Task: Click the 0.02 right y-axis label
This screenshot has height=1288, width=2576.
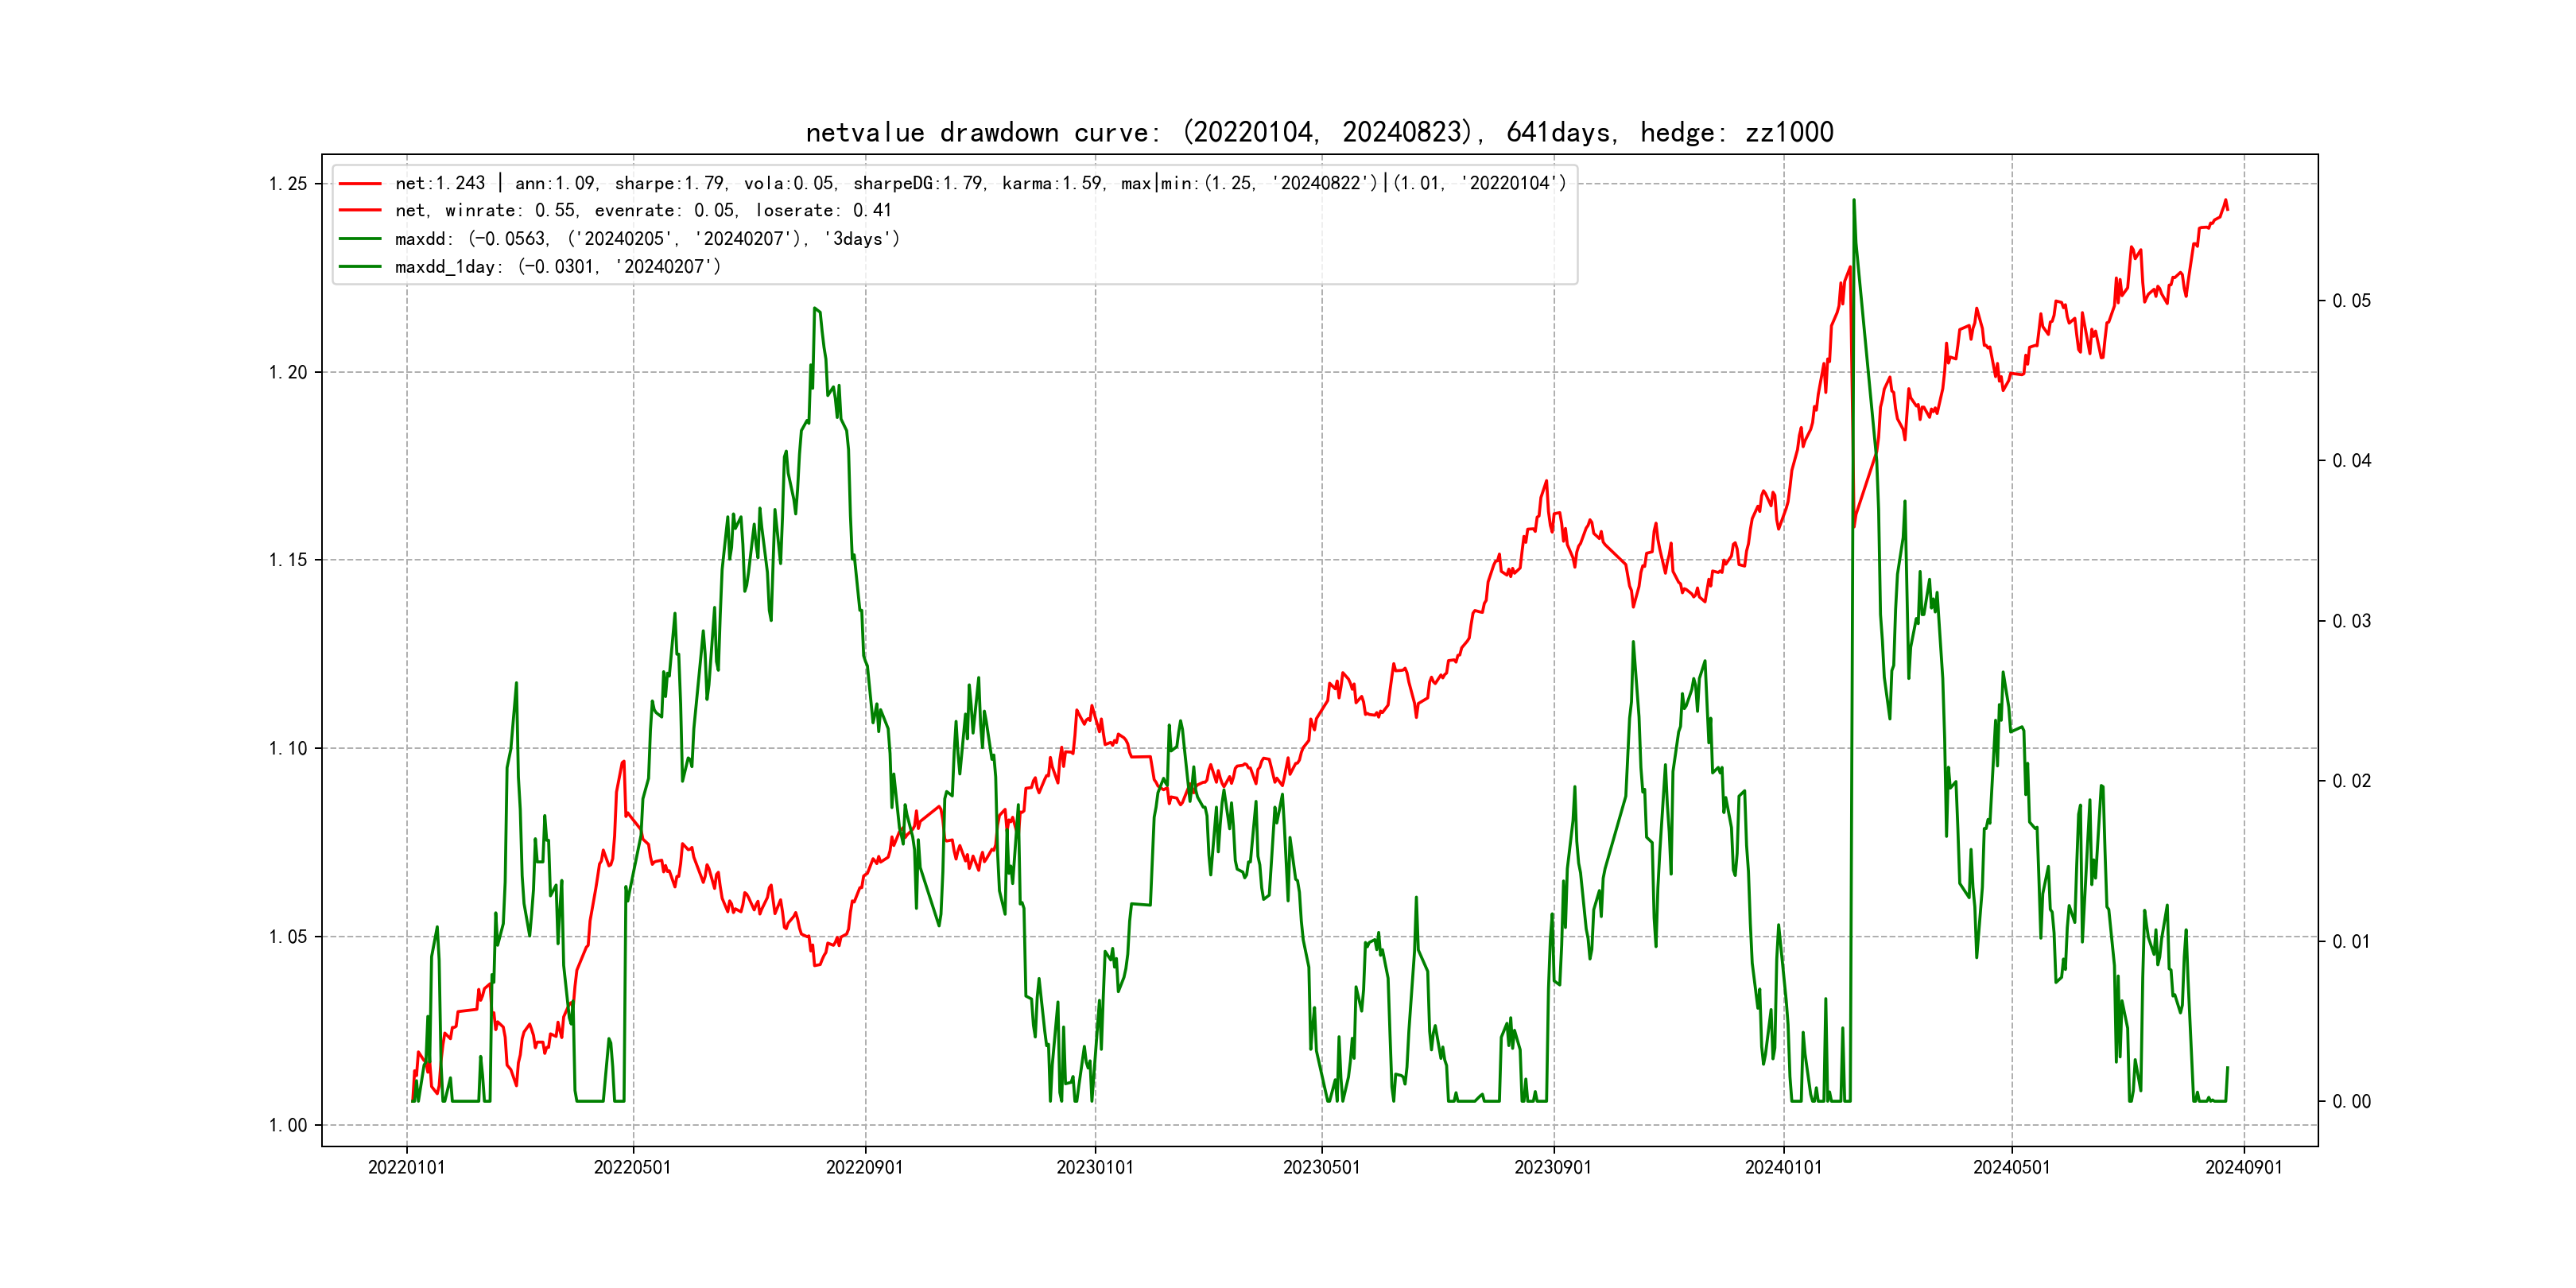Action: click(x=2351, y=781)
